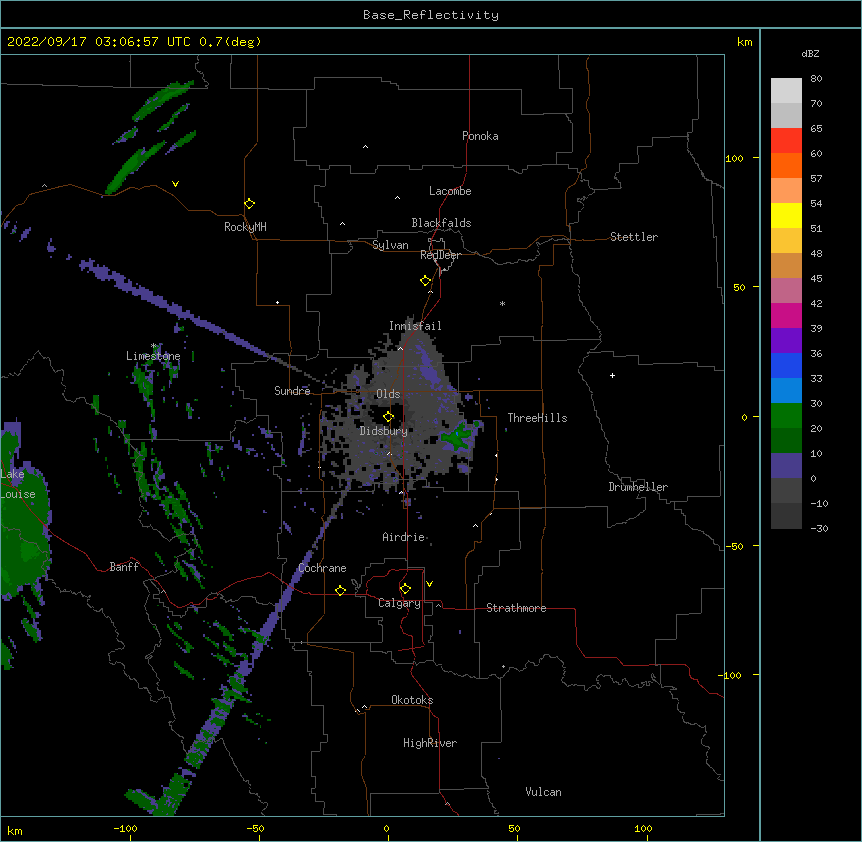Click the white asterisk above Limestone label
The image size is (862, 842).
pyautogui.click(x=153, y=346)
